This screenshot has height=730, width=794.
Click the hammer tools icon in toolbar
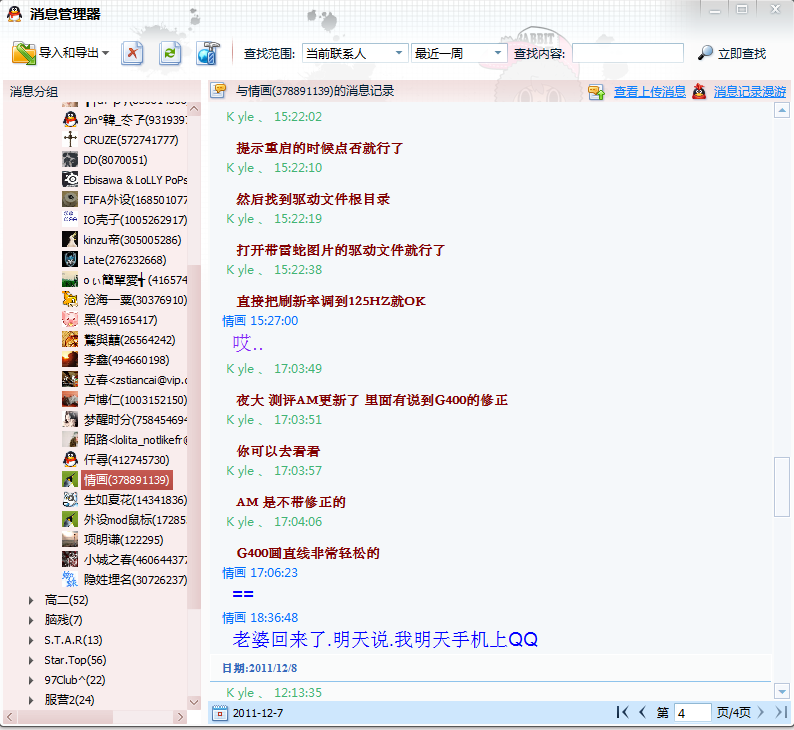coord(208,53)
